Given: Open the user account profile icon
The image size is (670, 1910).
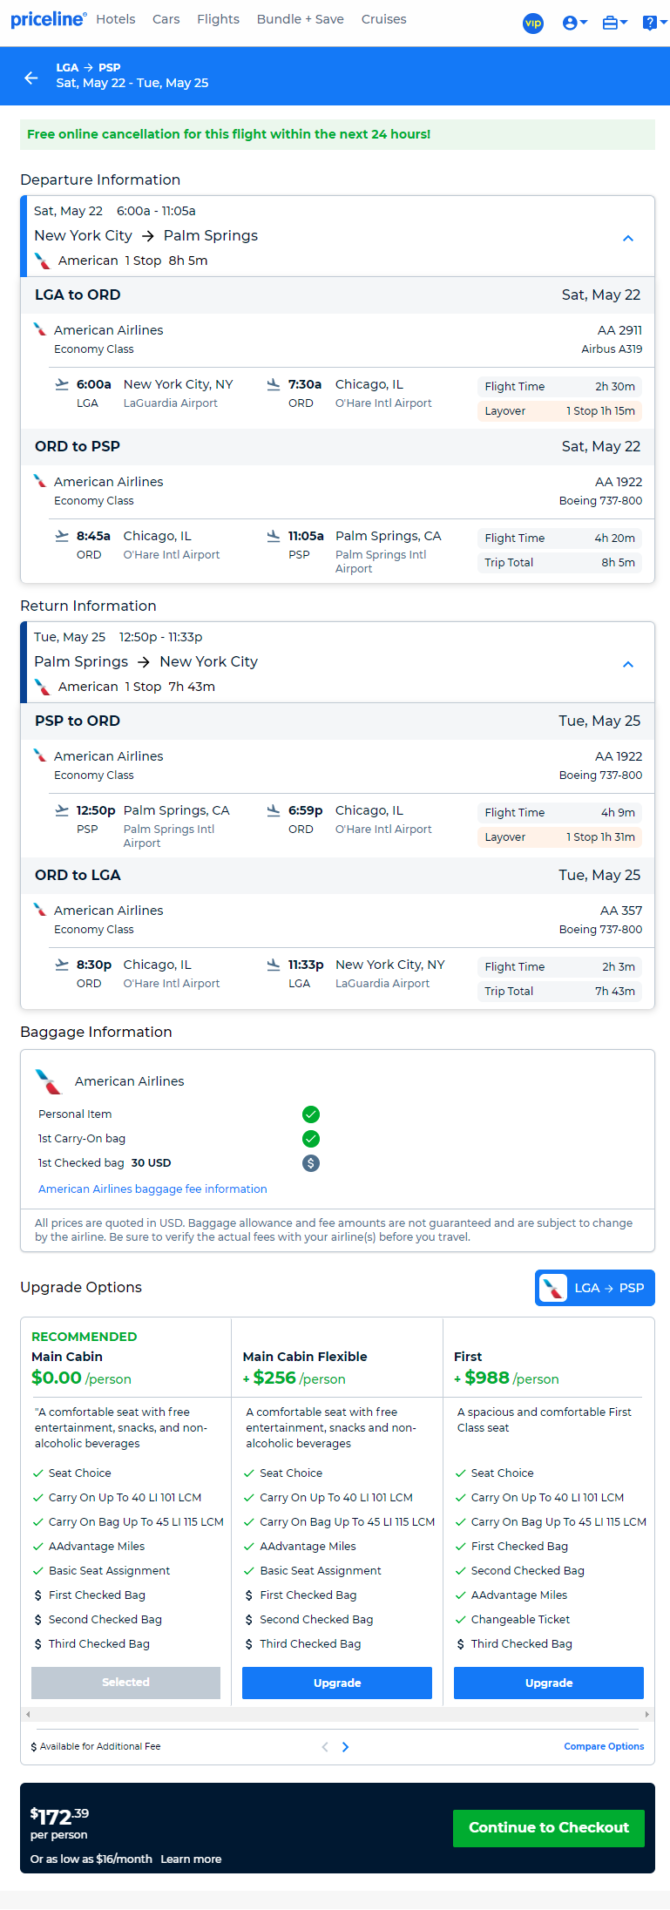Looking at the screenshot, I should (x=574, y=23).
